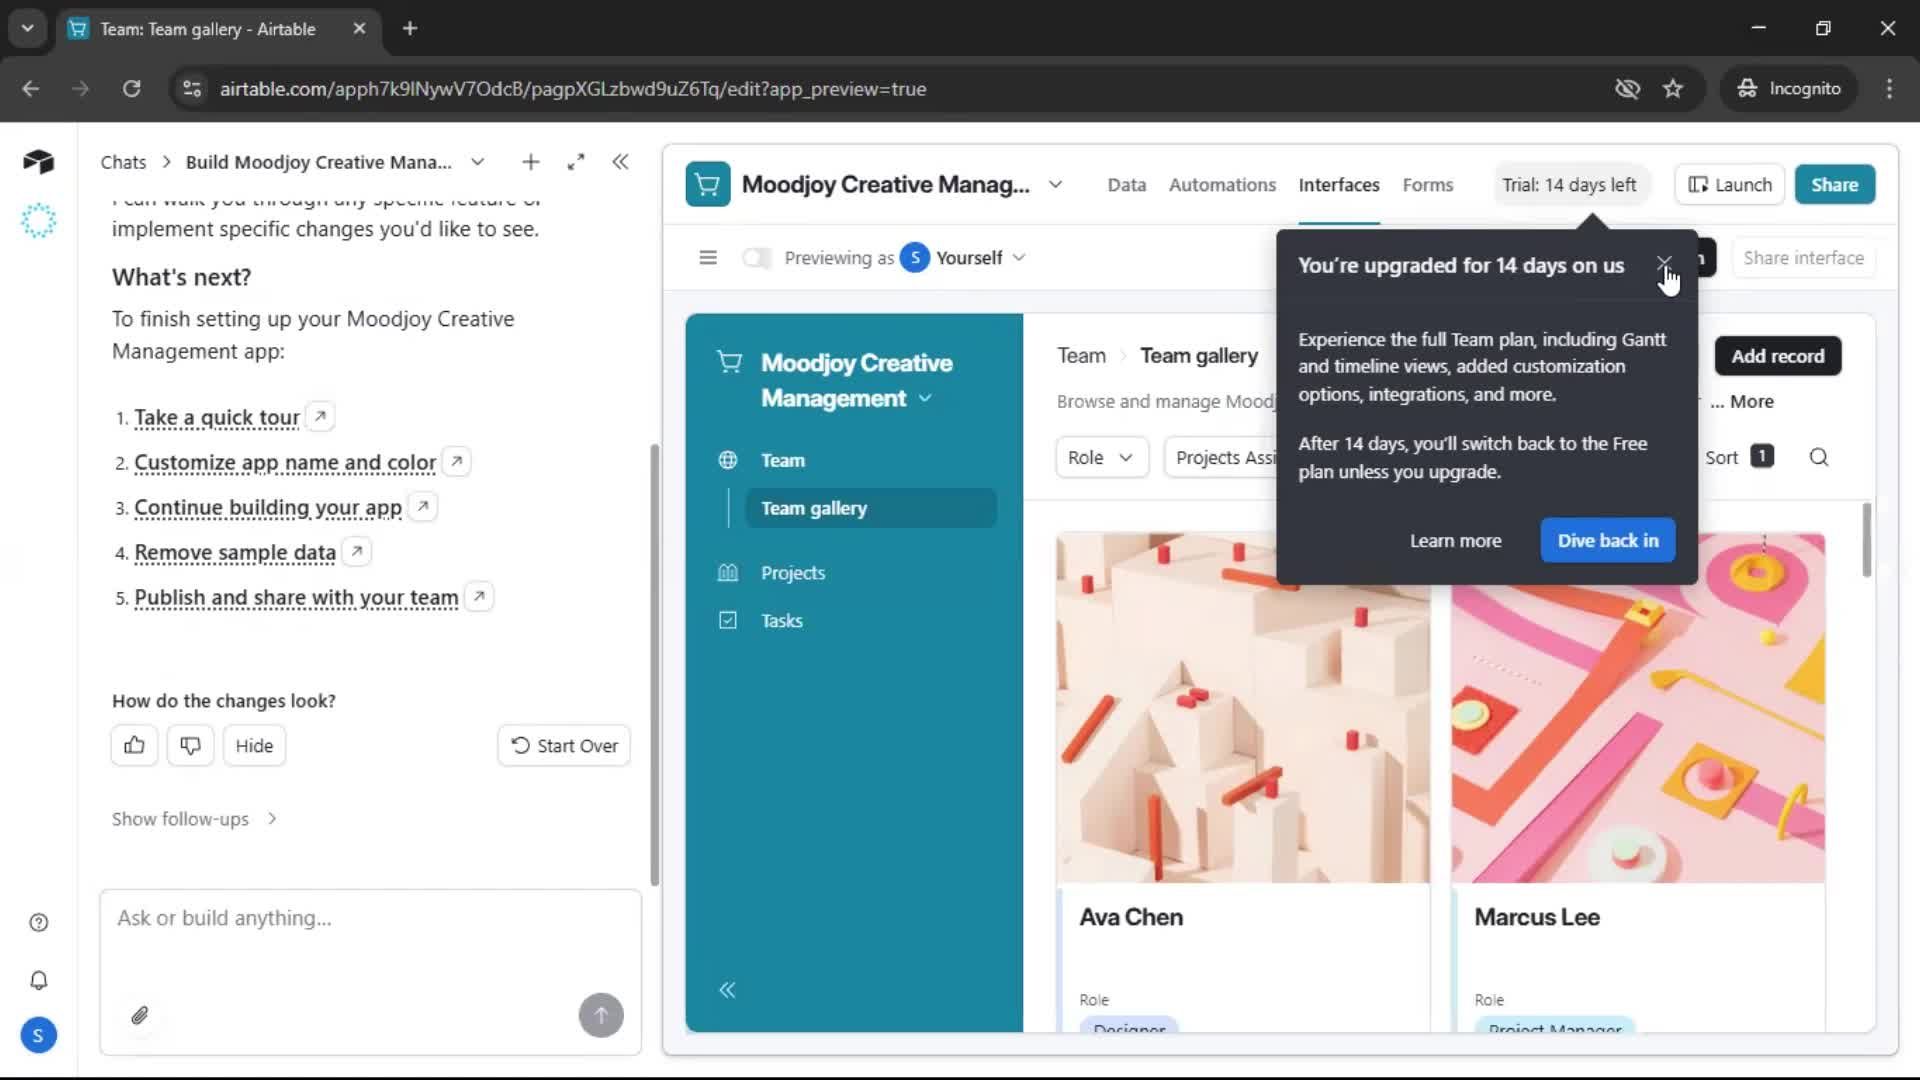Image resolution: width=1920 pixels, height=1080 pixels.
Task: Select the Interfaces tab
Action: tap(1338, 185)
